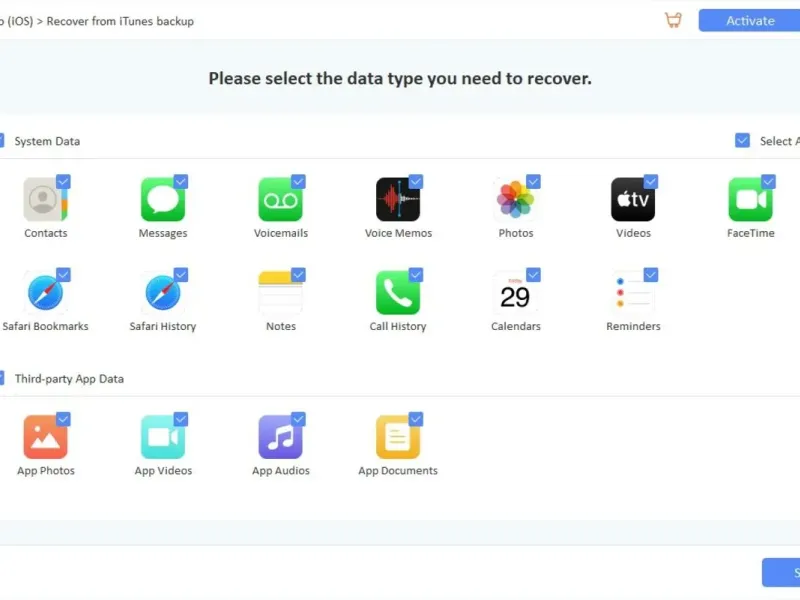
Task: Click the Reminders label text
Action: click(x=633, y=327)
